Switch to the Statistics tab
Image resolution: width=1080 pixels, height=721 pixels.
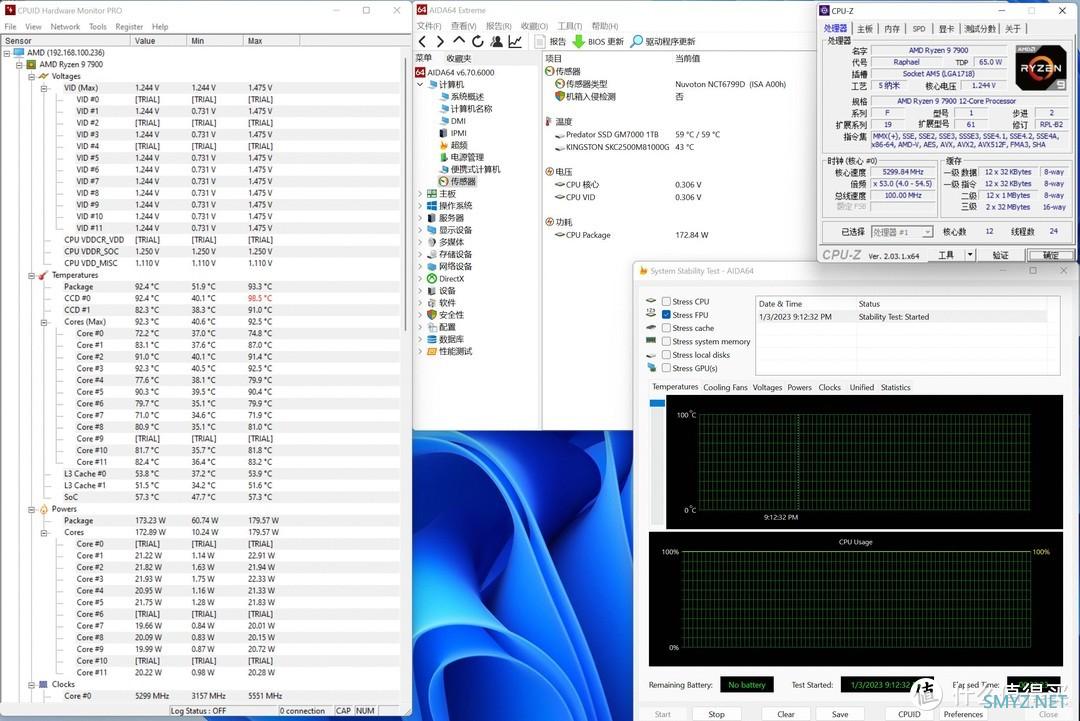895,388
